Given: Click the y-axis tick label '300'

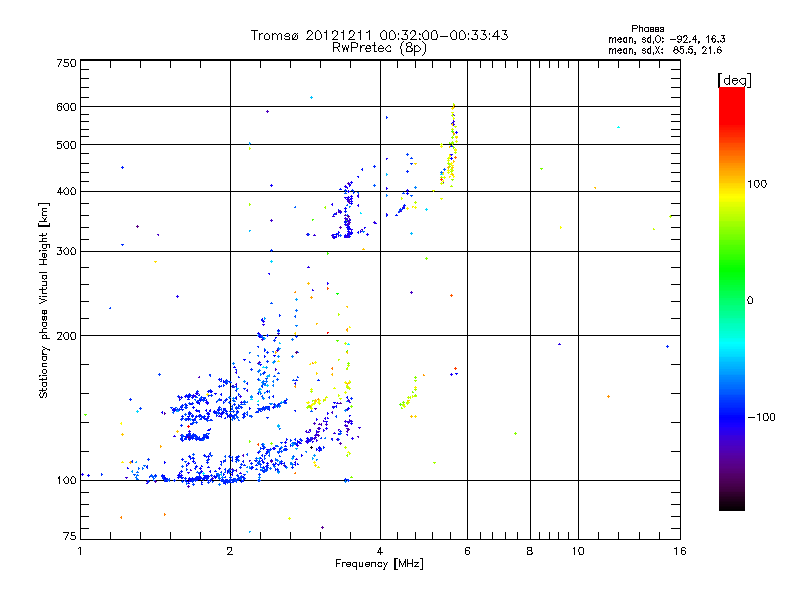Looking at the screenshot, I should coord(66,252).
